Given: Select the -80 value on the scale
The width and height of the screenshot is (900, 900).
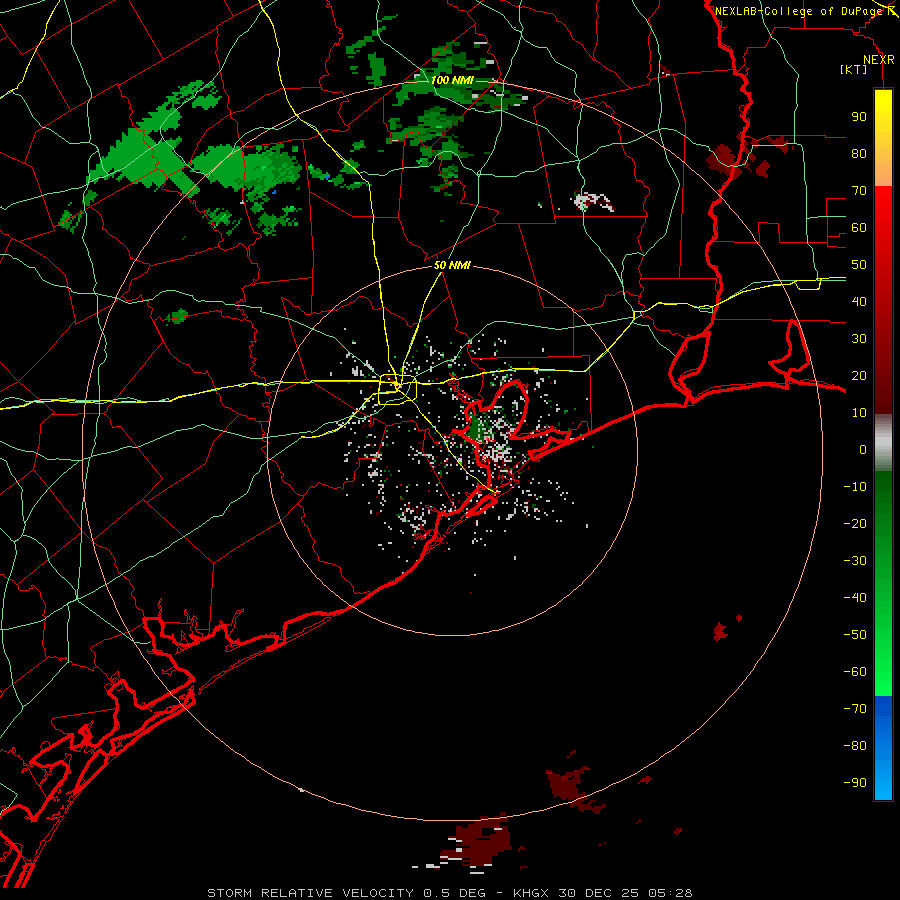Looking at the screenshot, I should tap(855, 746).
